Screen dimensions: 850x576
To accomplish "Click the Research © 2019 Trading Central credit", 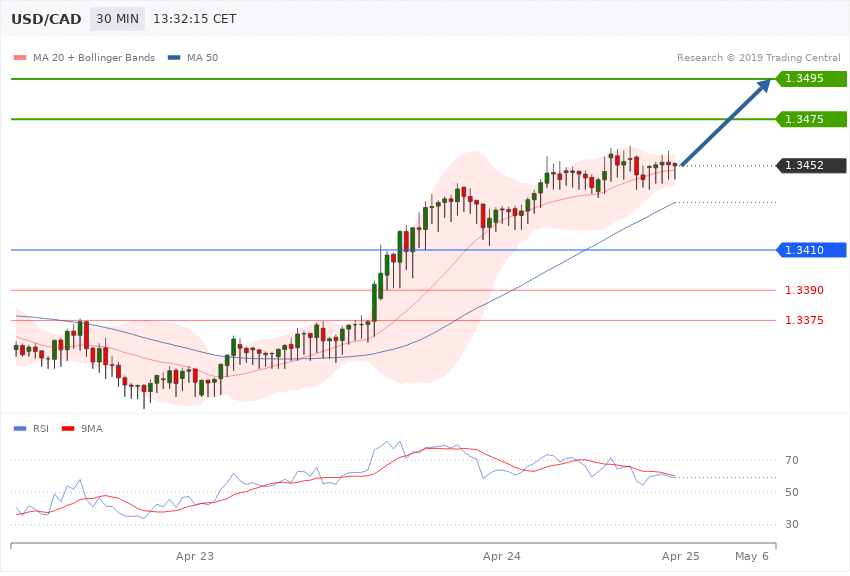I will [758, 57].
